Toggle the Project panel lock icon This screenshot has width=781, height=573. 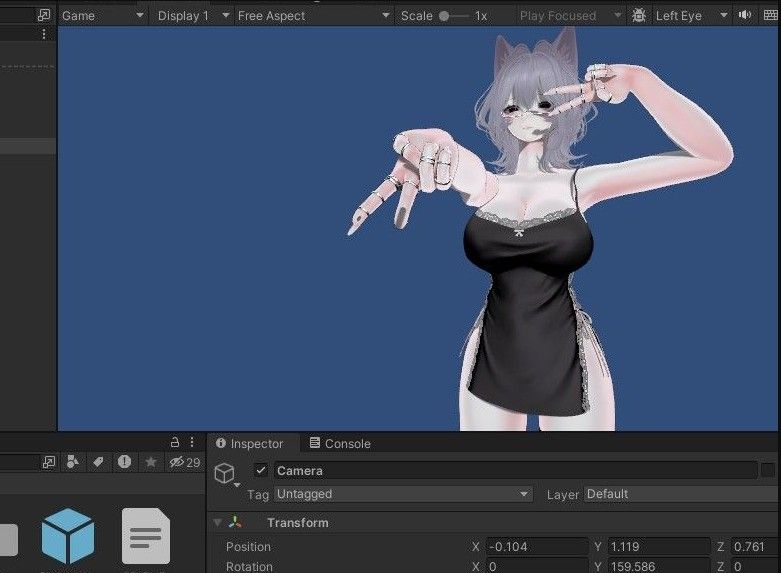pyautogui.click(x=175, y=442)
